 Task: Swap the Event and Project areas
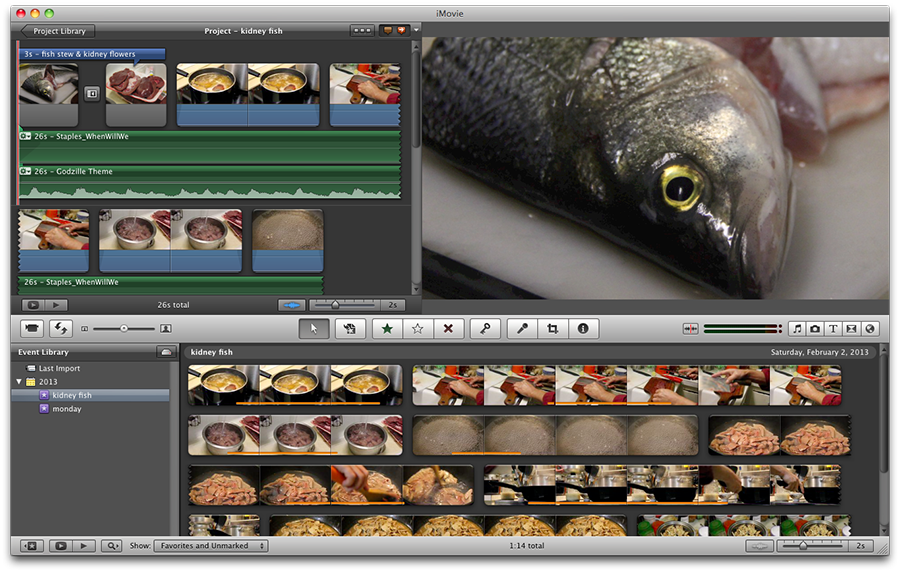point(62,328)
